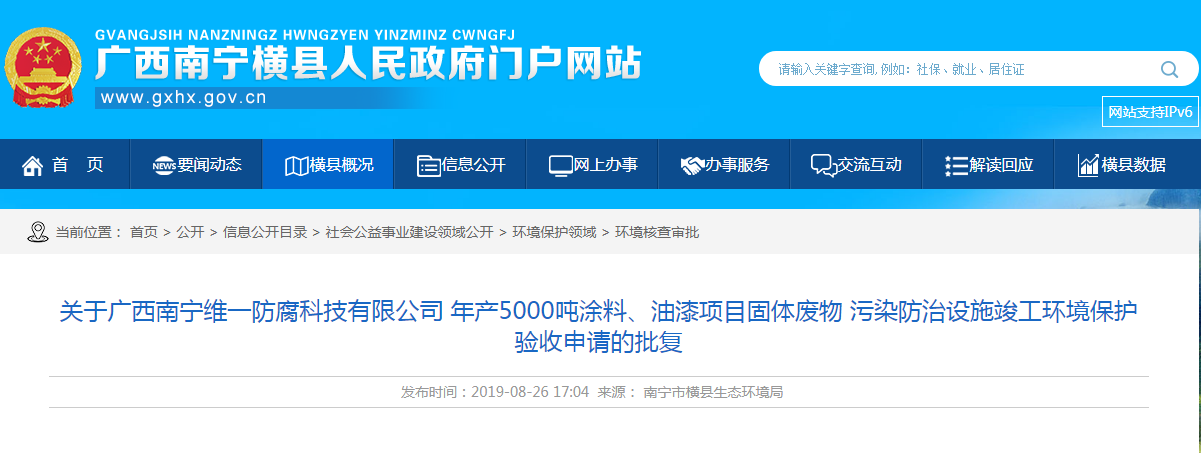Click the home icon beside 首页
Viewport: 1201px width, 453px height.
point(33,165)
